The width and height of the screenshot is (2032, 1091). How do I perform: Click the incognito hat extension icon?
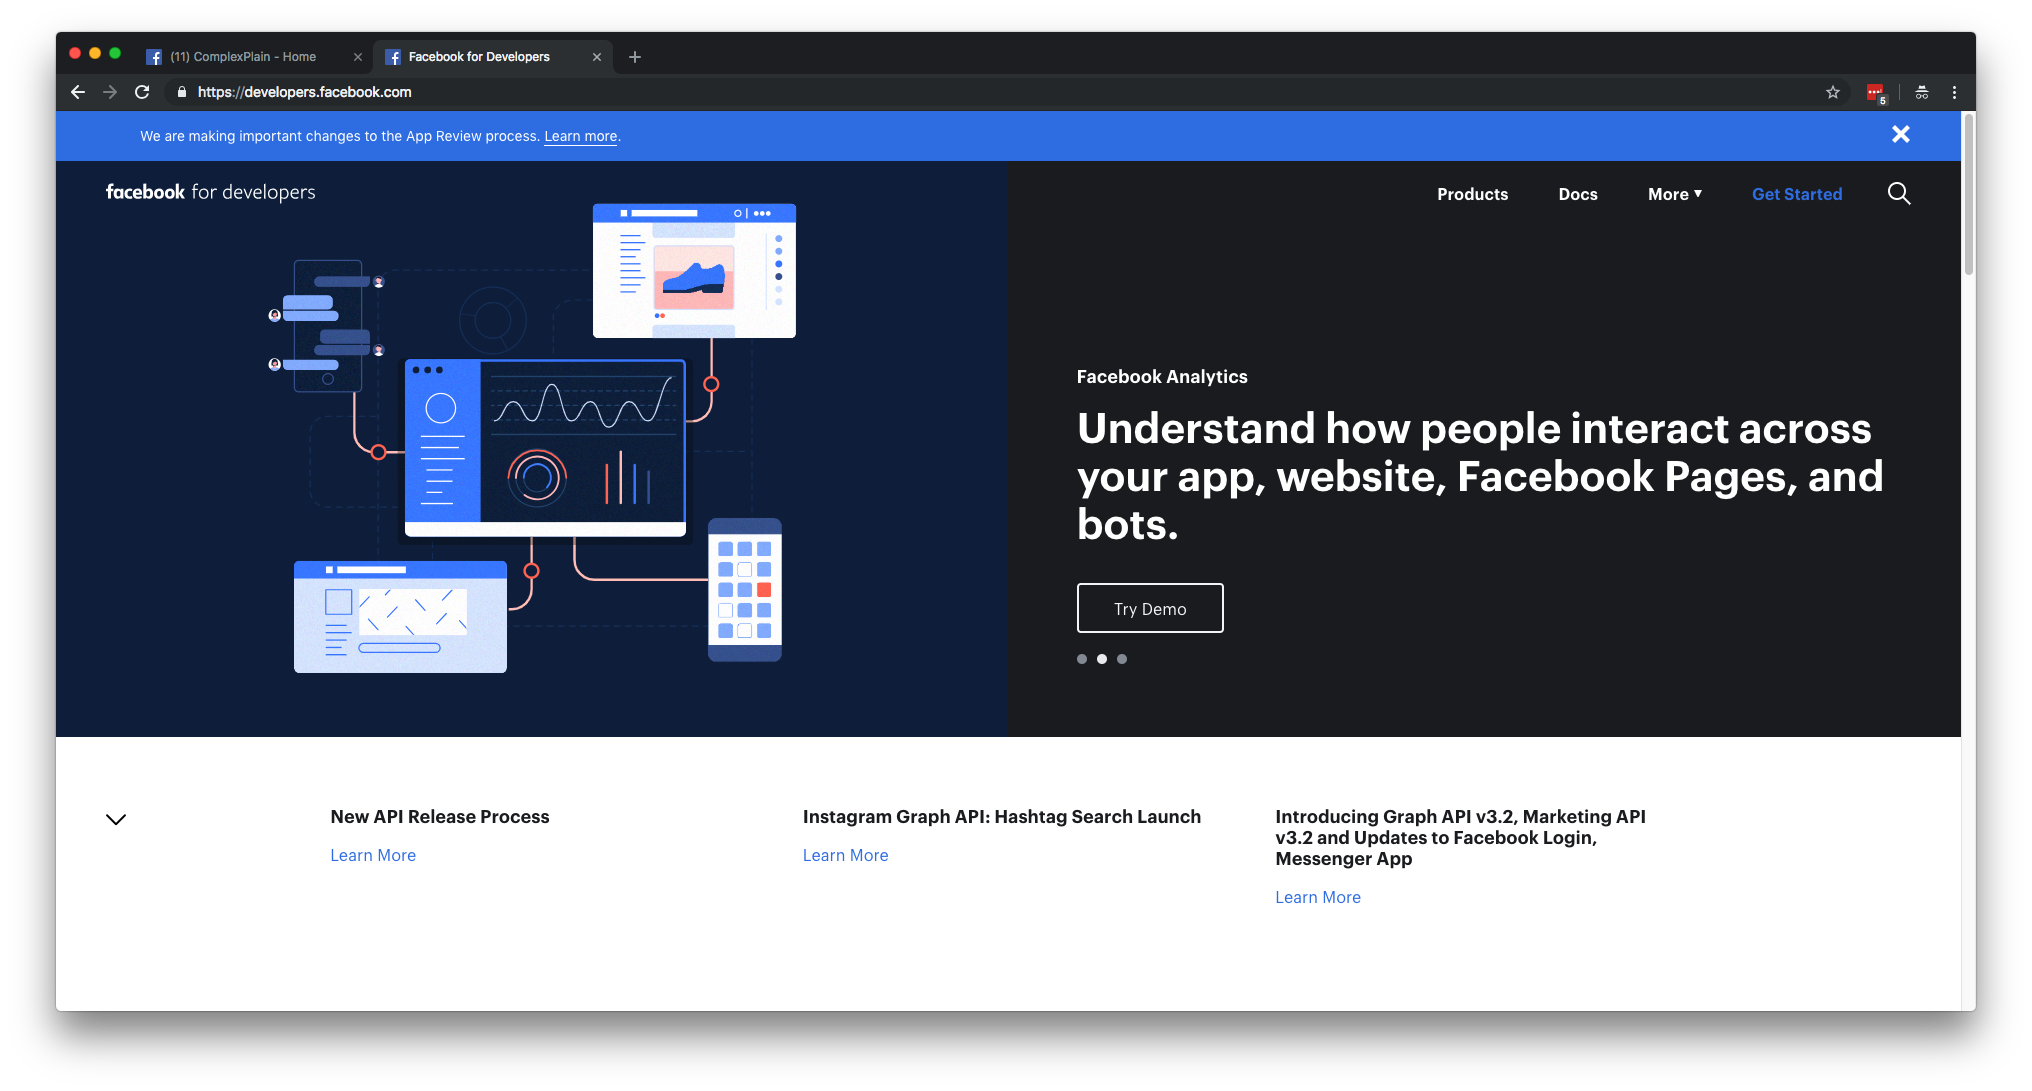point(1921,92)
